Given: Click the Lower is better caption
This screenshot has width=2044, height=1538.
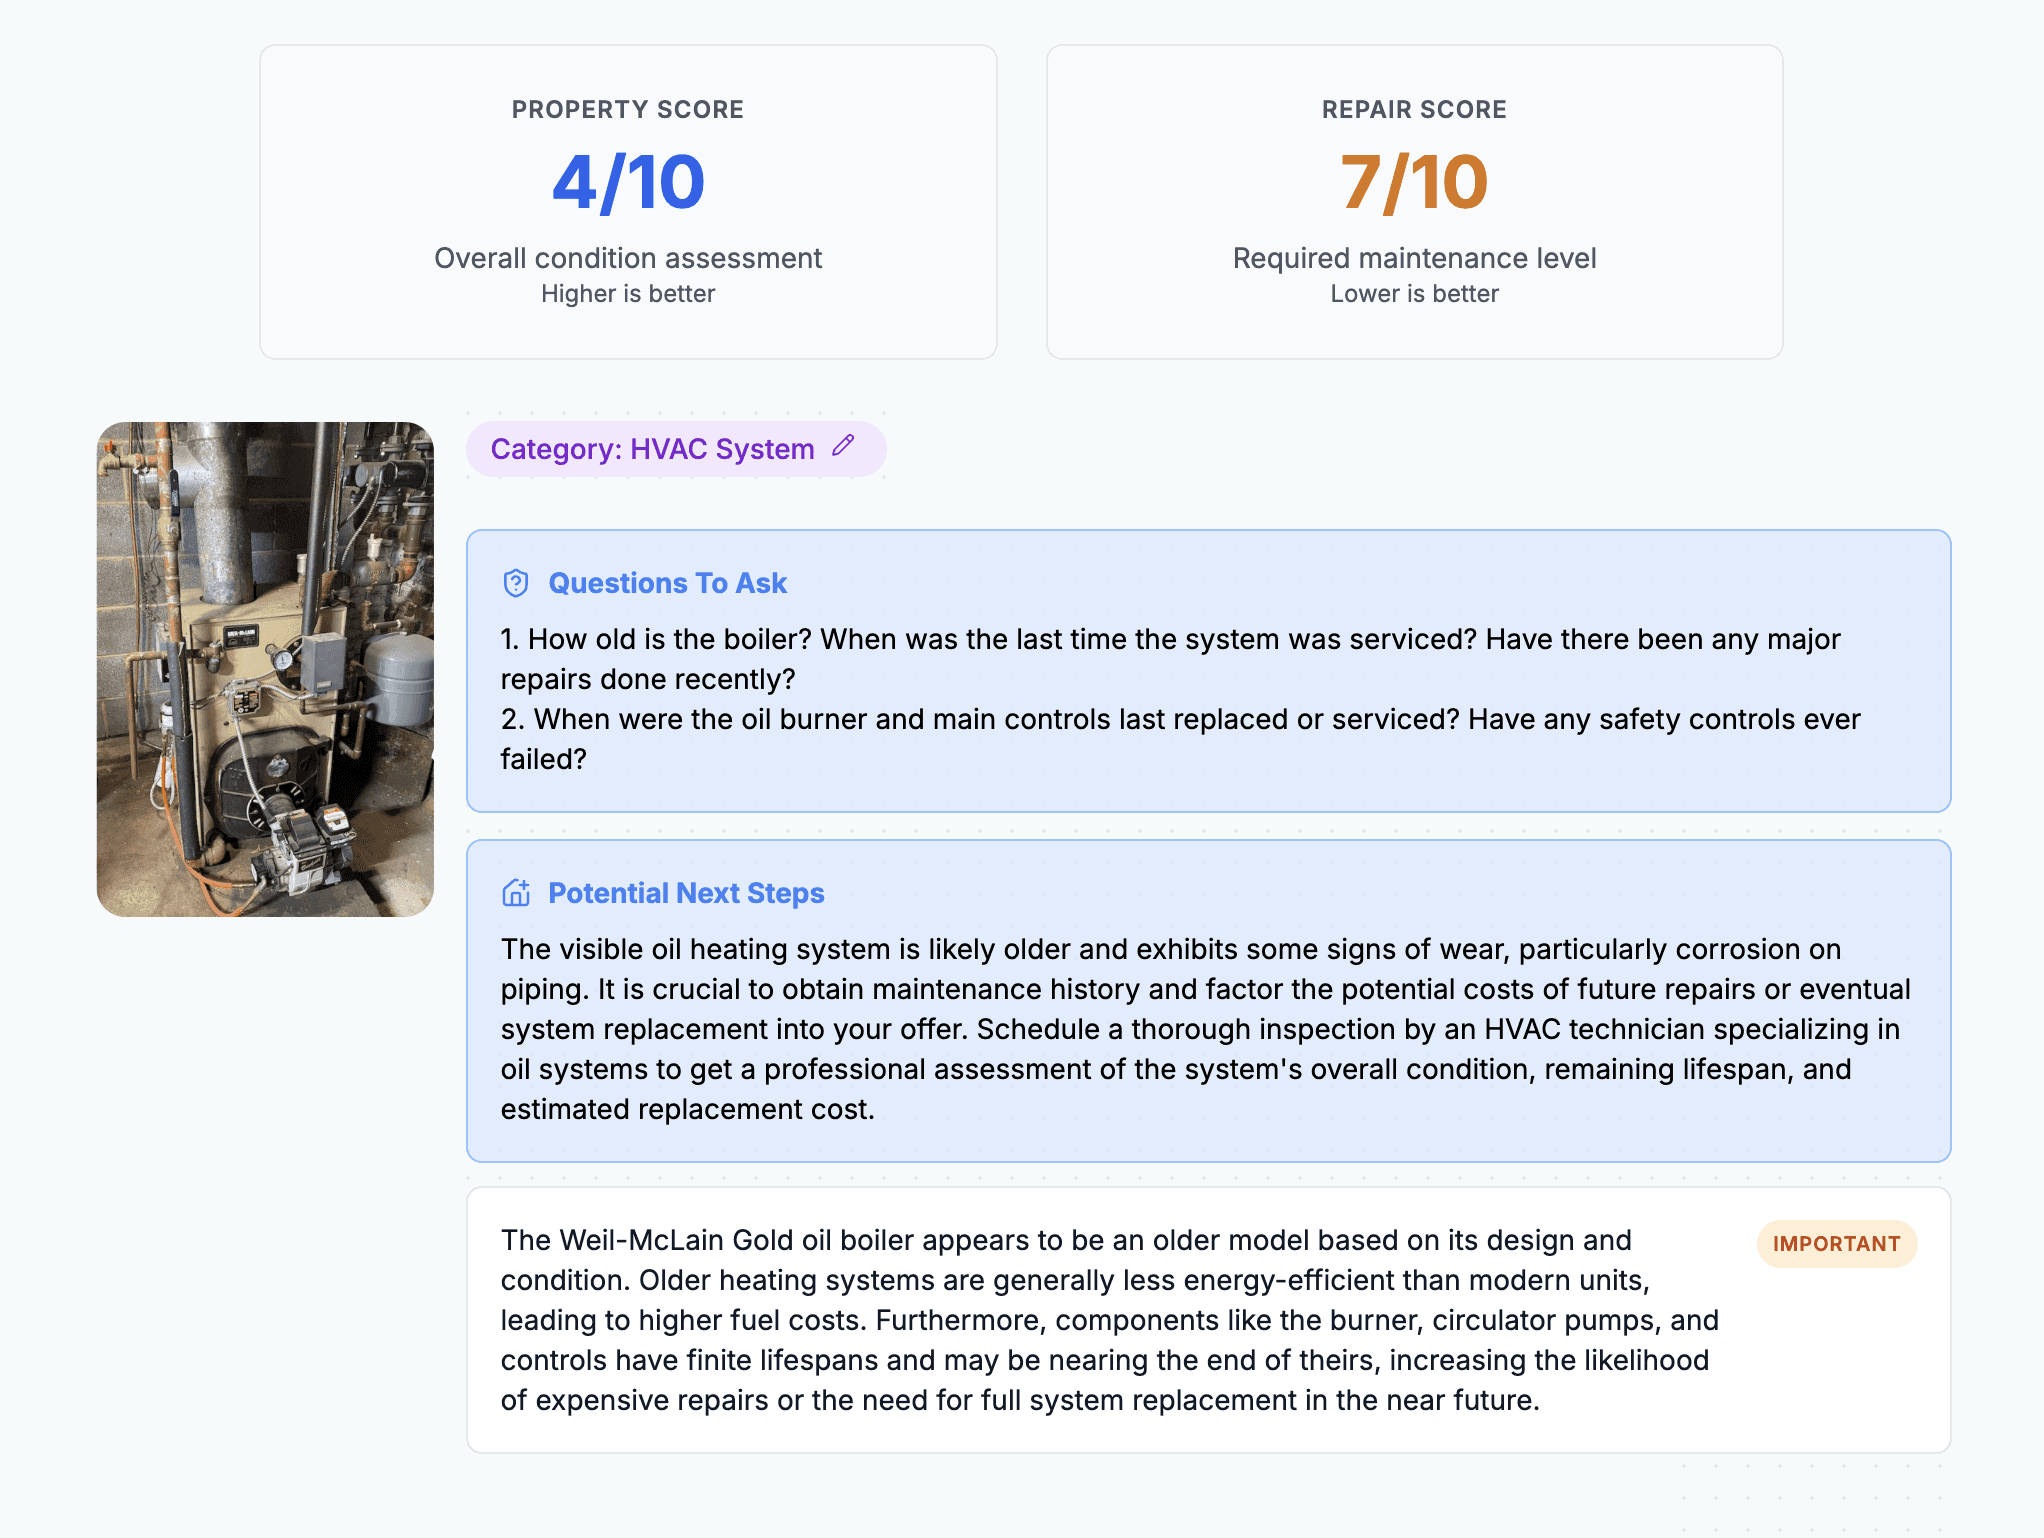Looking at the screenshot, I should (x=1414, y=293).
